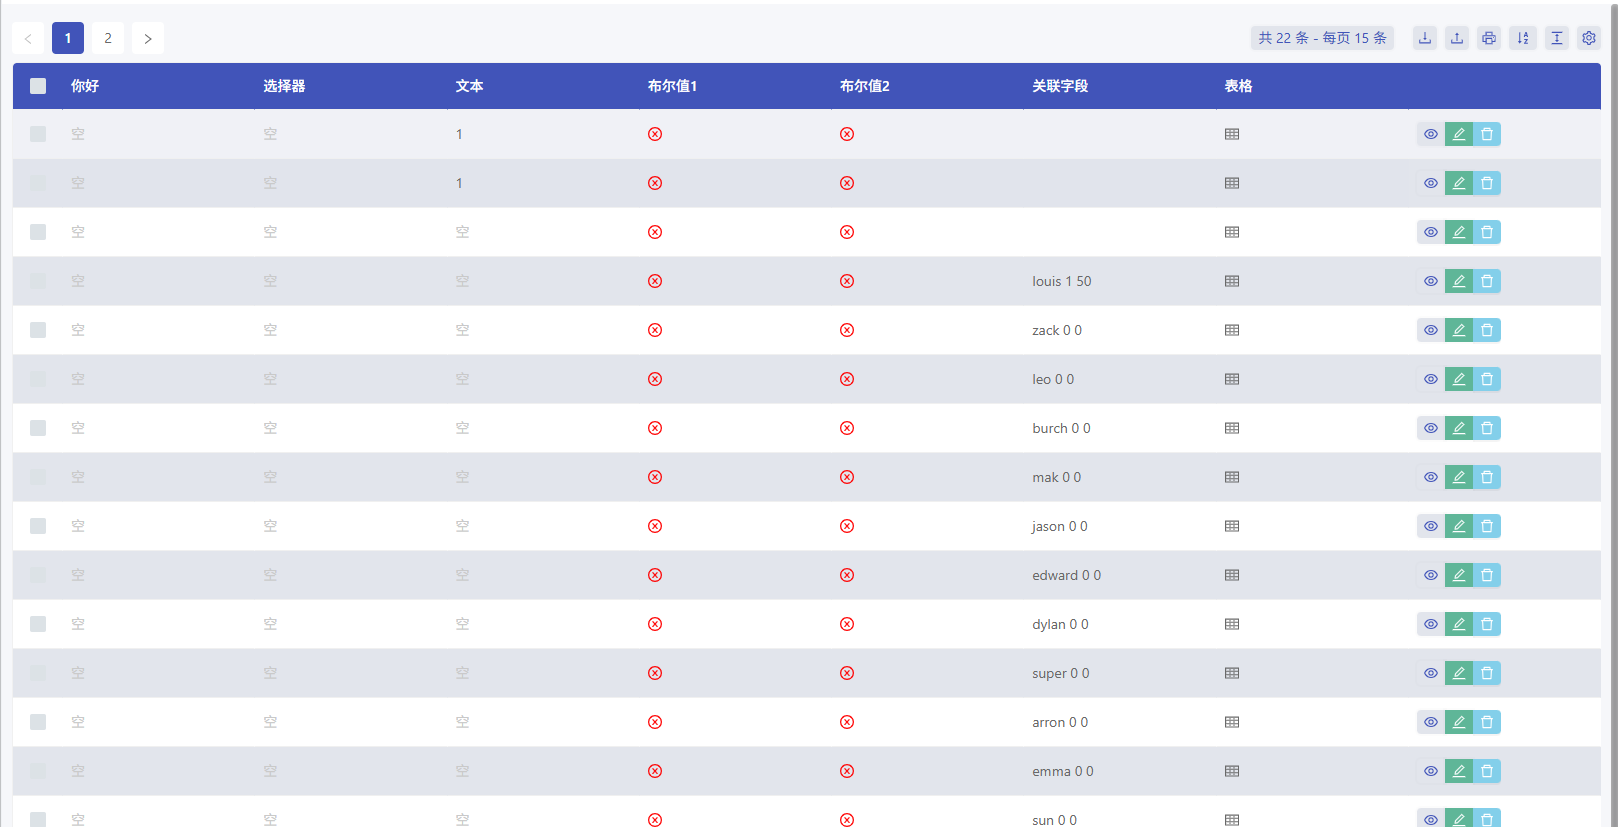Image resolution: width=1618 pixels, height=827 pixels.
Task: Delete the mak 0 0 row
Action: click(x=1487, y=477)
